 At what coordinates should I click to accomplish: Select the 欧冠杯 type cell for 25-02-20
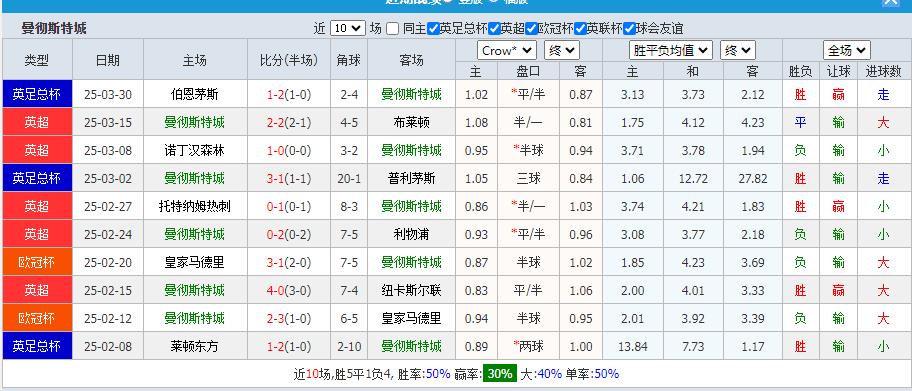(x=37, y=262)
